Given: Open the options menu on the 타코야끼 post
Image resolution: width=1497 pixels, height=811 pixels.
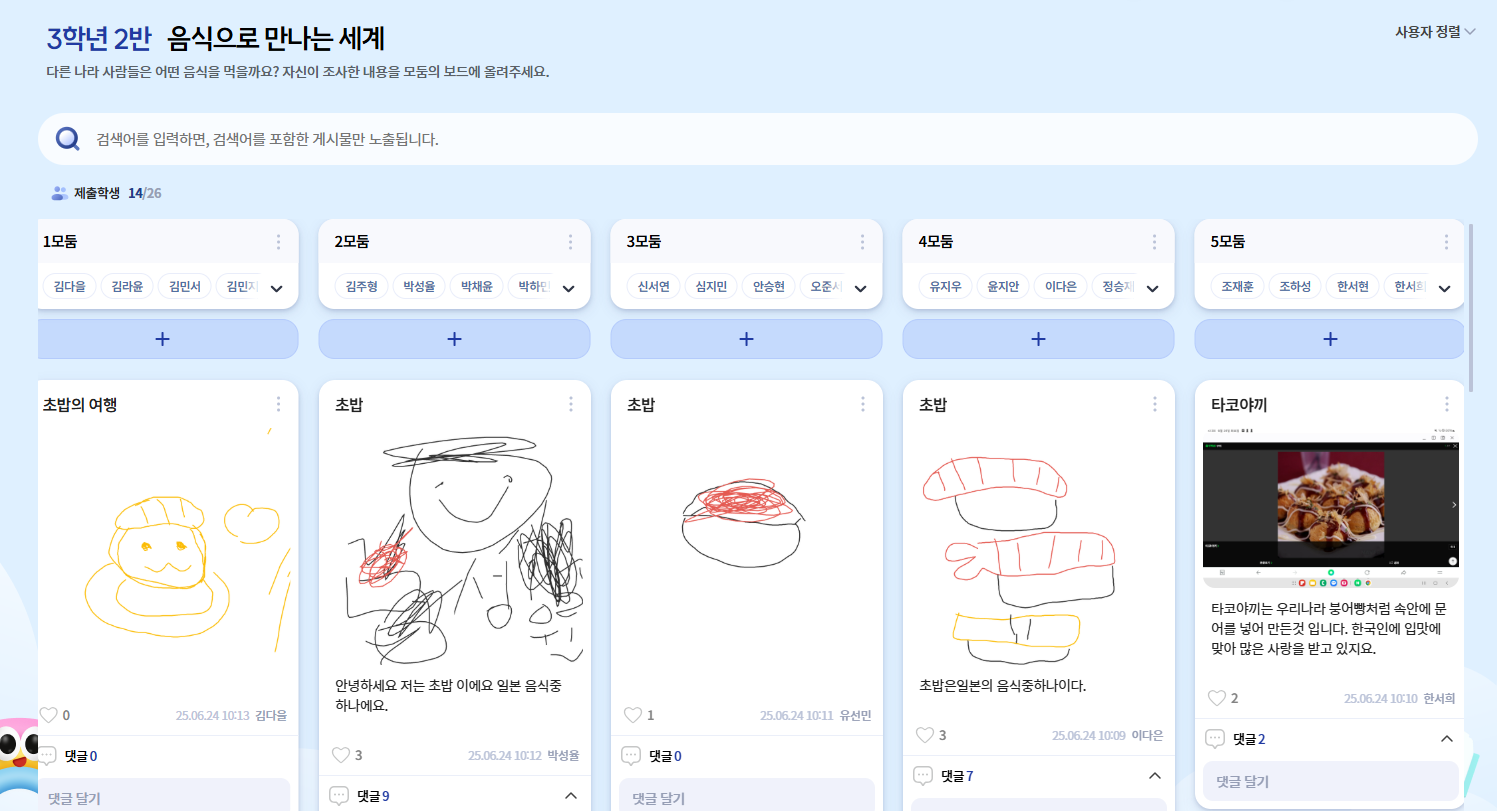Looking at the screenshot, I should coord(1446,404).
